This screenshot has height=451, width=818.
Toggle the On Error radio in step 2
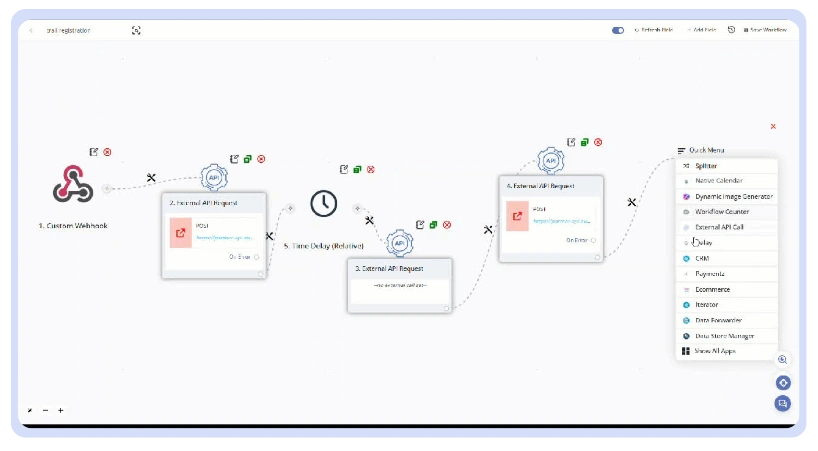pos(257,257)
